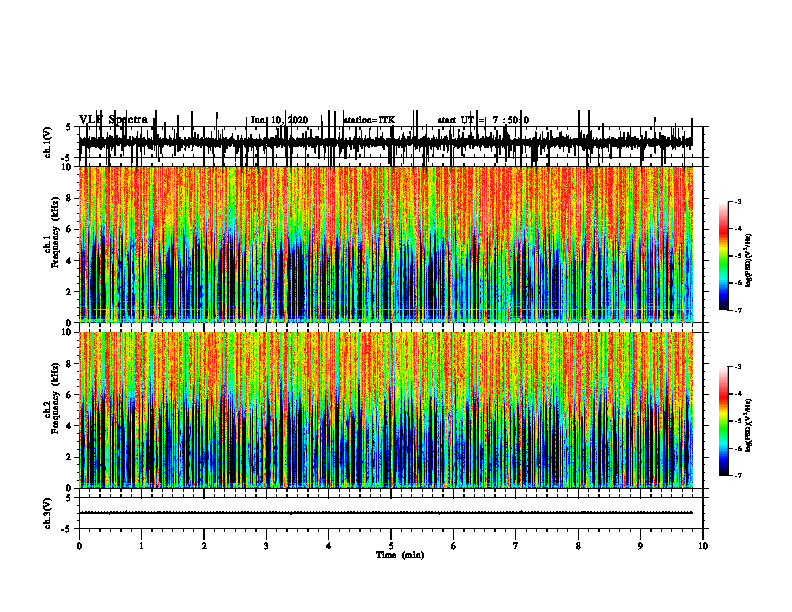The image size is (792, 612).
Task: Click the '4' kHz tick of ch.1 spectrogram
Action: [70, 261]
